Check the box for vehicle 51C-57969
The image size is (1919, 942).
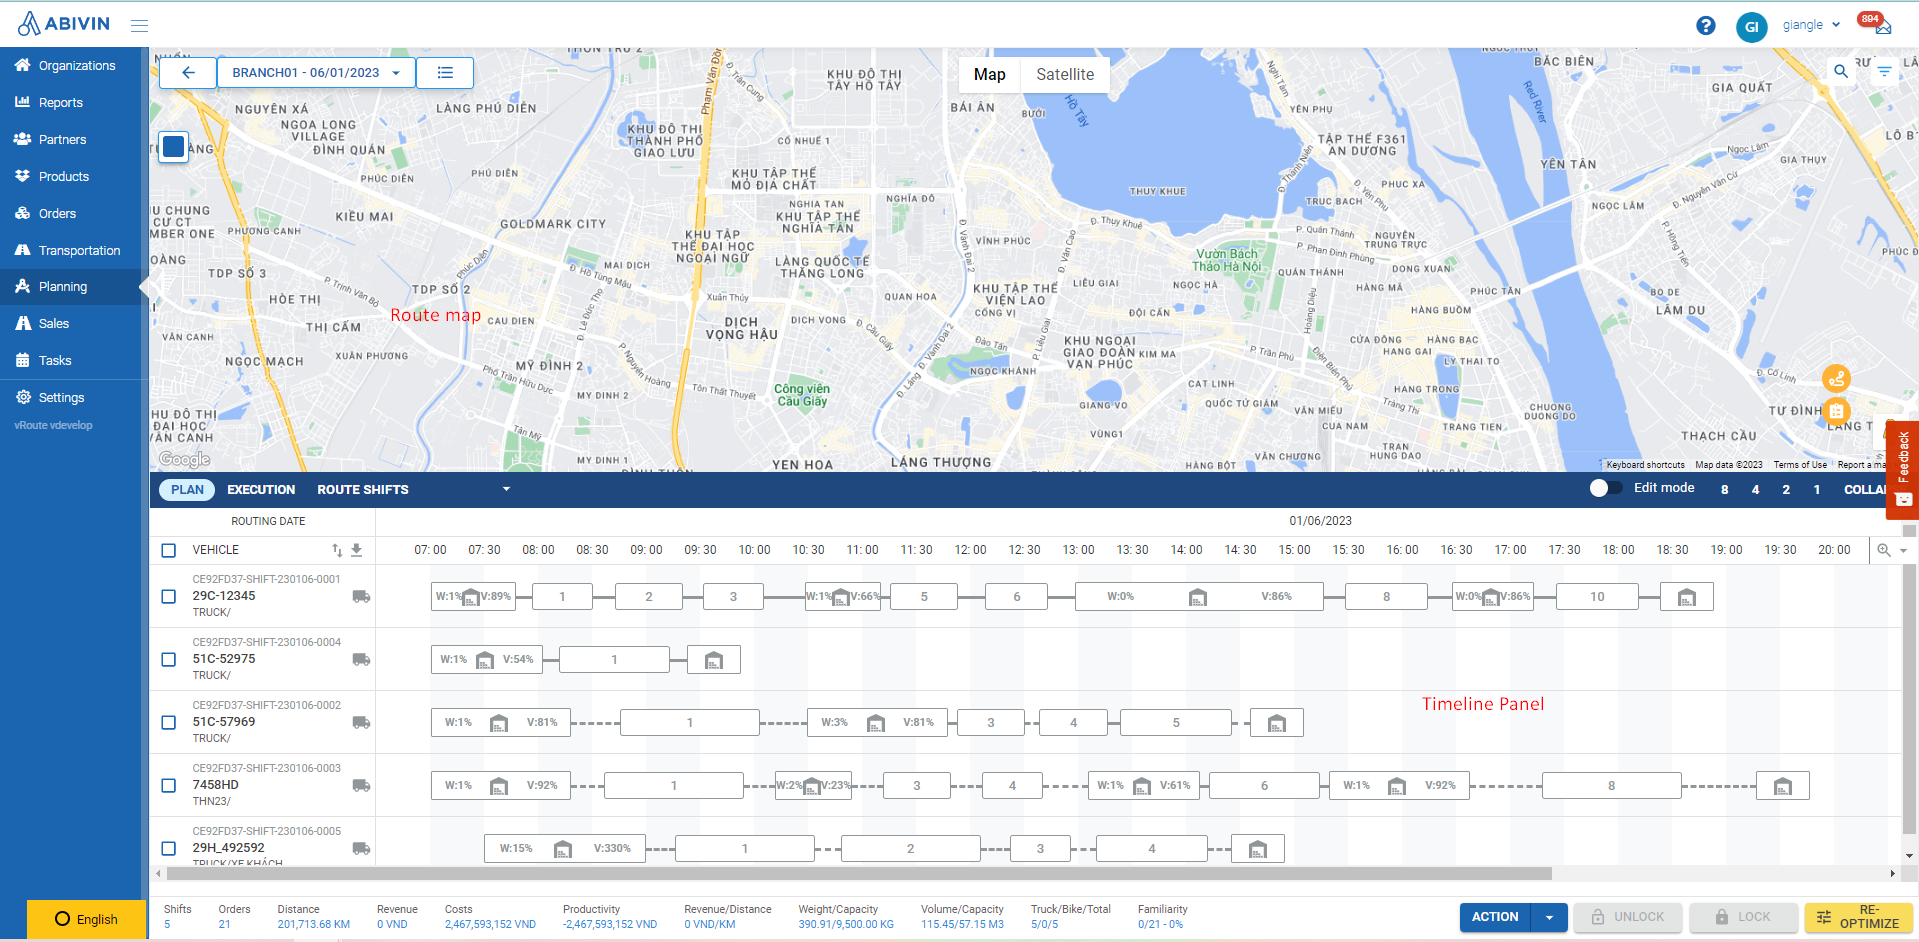pos(169,722)
